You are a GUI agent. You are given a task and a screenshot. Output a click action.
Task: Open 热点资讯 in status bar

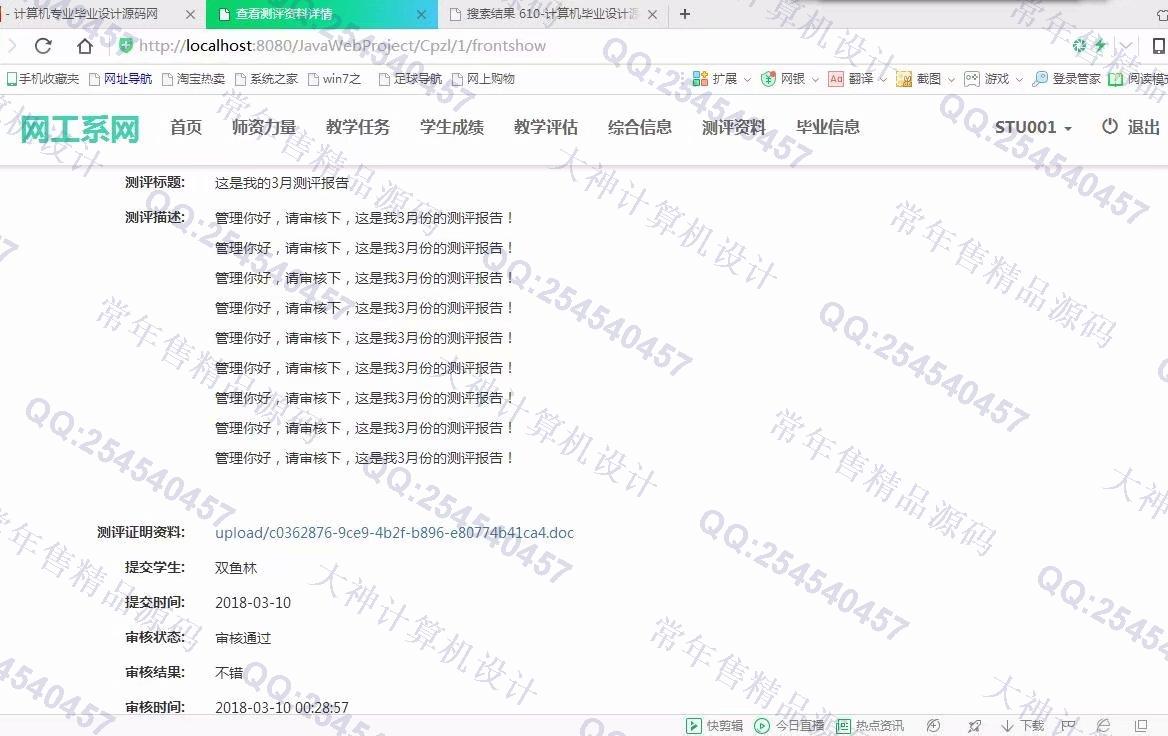pos(869,726)
